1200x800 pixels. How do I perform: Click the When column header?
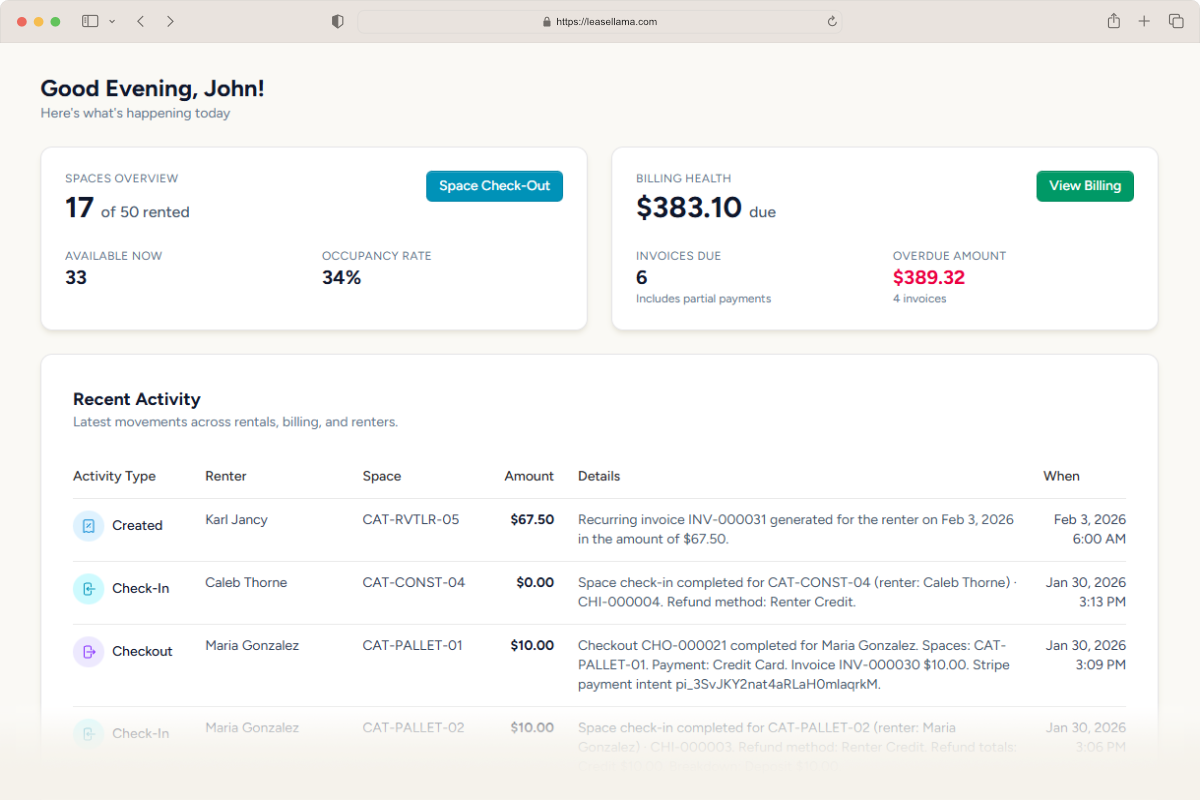tap(1061, 476)
